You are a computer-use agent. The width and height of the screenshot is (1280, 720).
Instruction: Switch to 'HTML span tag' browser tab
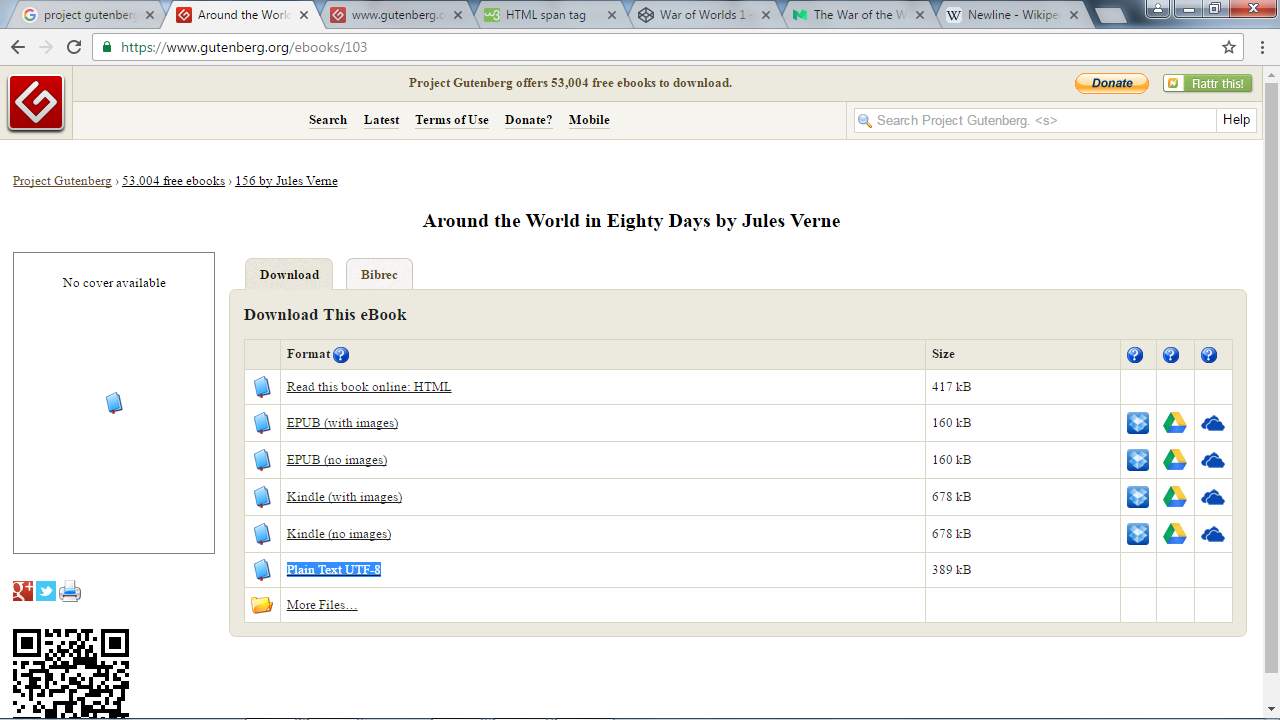[x=549, y=15]
